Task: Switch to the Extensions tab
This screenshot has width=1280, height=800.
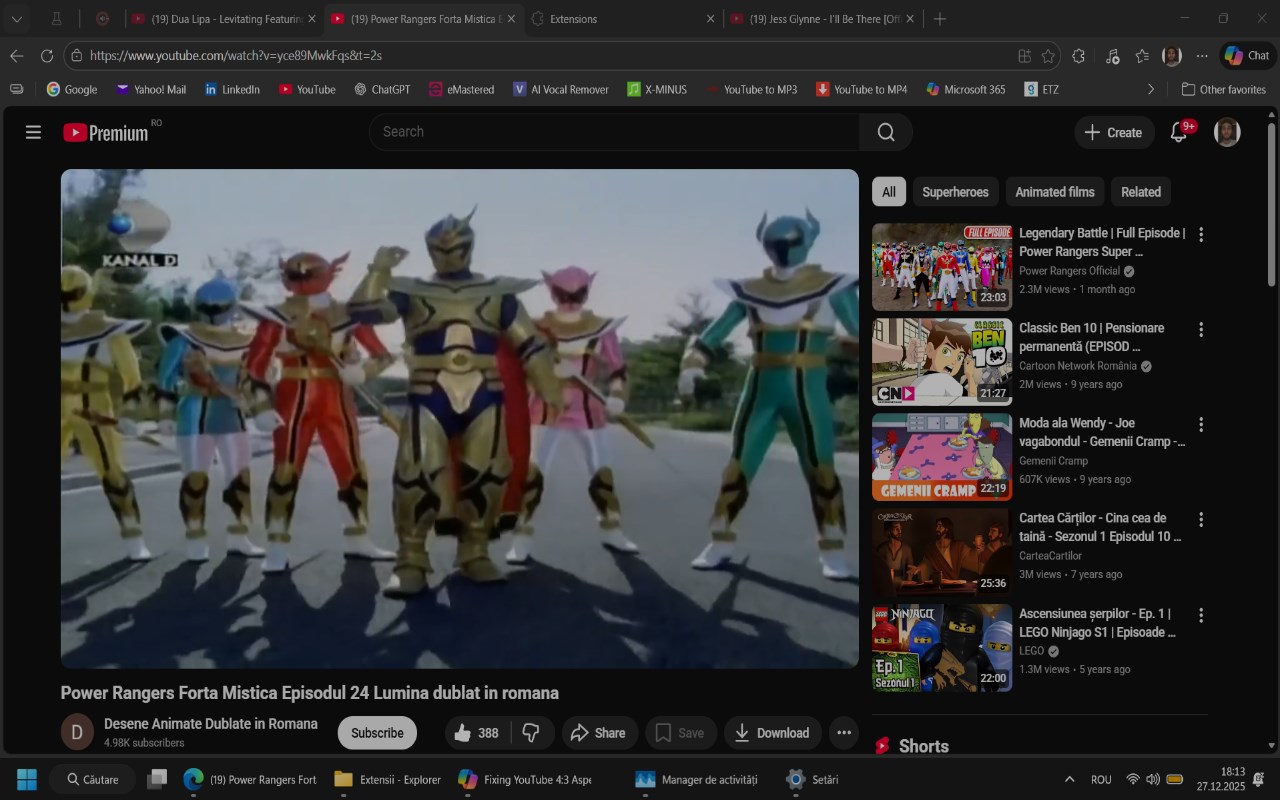Action: point(624,19)
